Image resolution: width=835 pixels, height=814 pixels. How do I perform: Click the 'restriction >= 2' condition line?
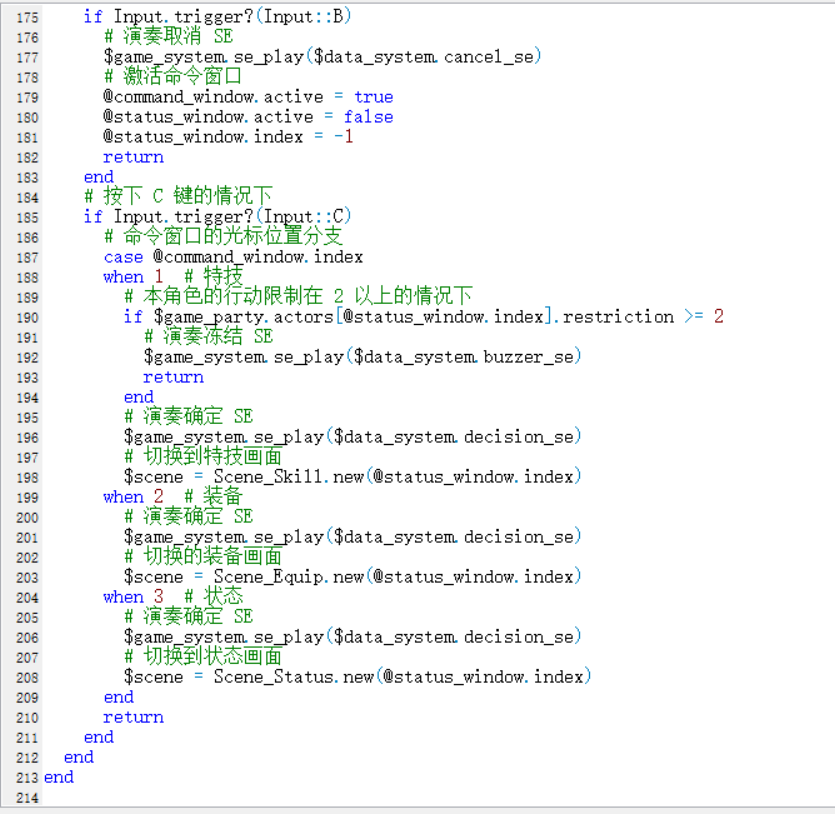tap(423, 317)
